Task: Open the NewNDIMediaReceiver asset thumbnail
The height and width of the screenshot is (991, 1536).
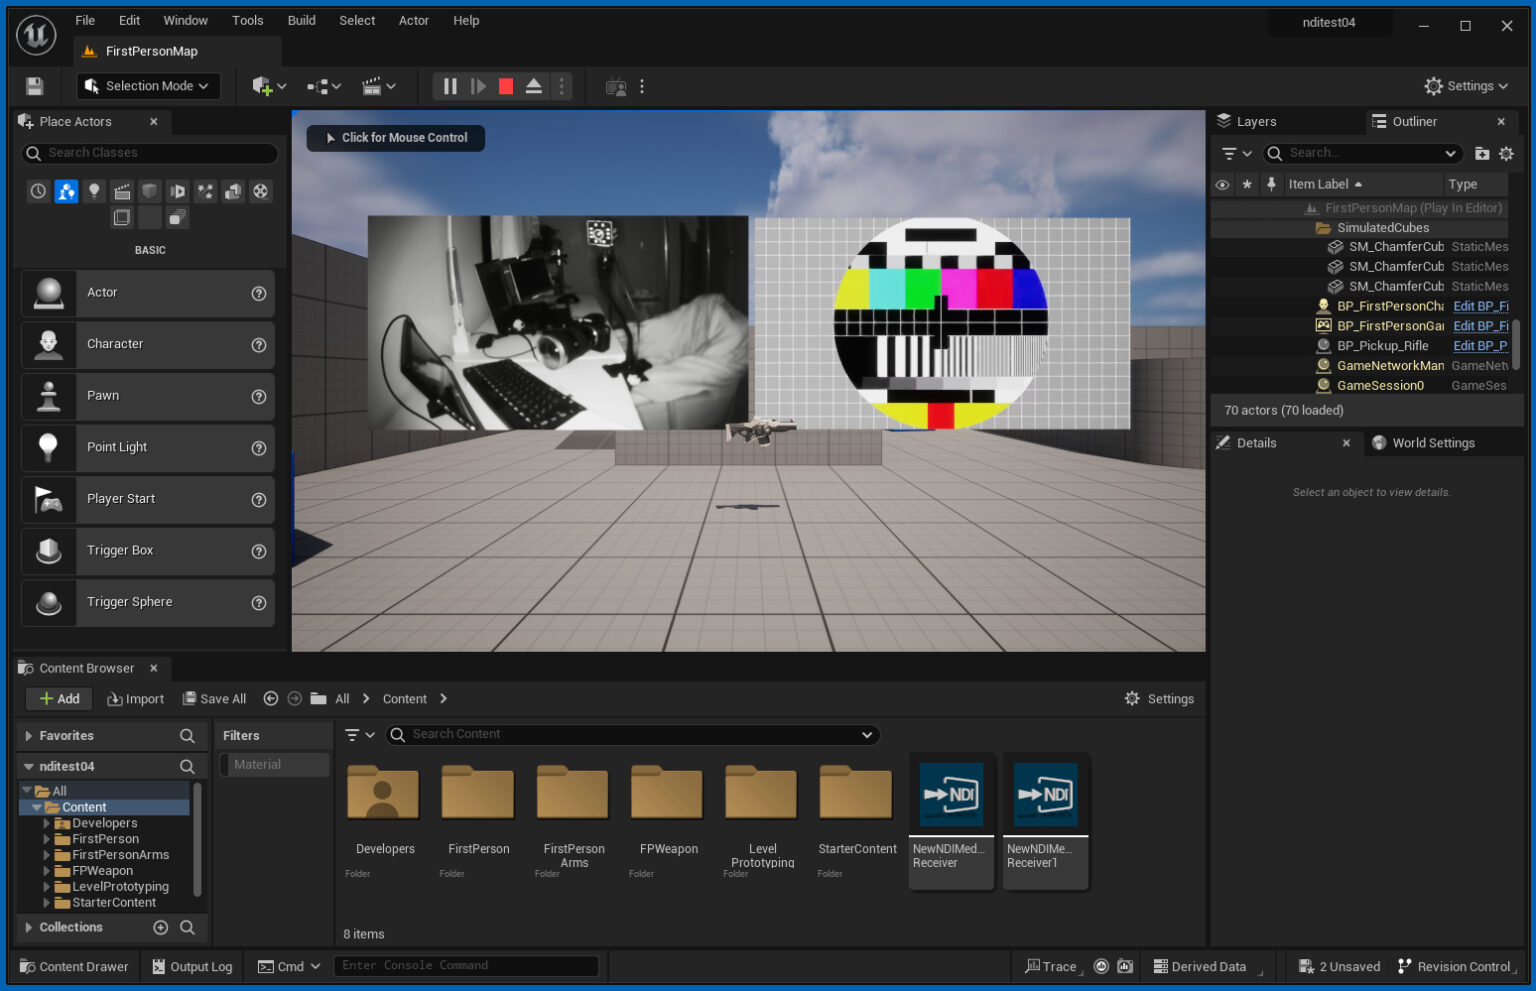Action: pyautogui.click(x=950, y=795)
